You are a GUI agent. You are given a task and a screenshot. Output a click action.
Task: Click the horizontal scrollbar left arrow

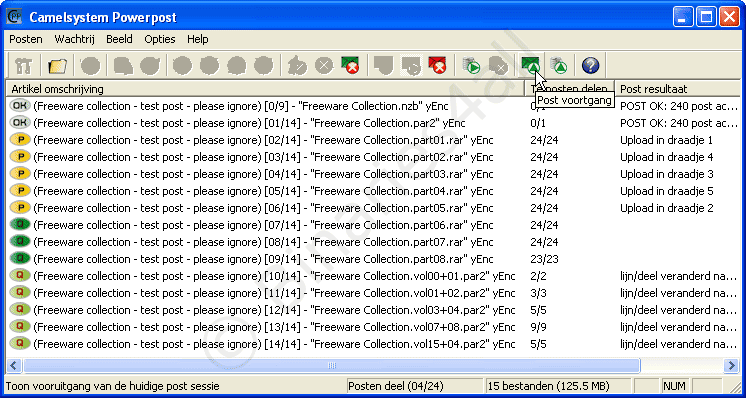pyautogui.click(x=14, y=365)
